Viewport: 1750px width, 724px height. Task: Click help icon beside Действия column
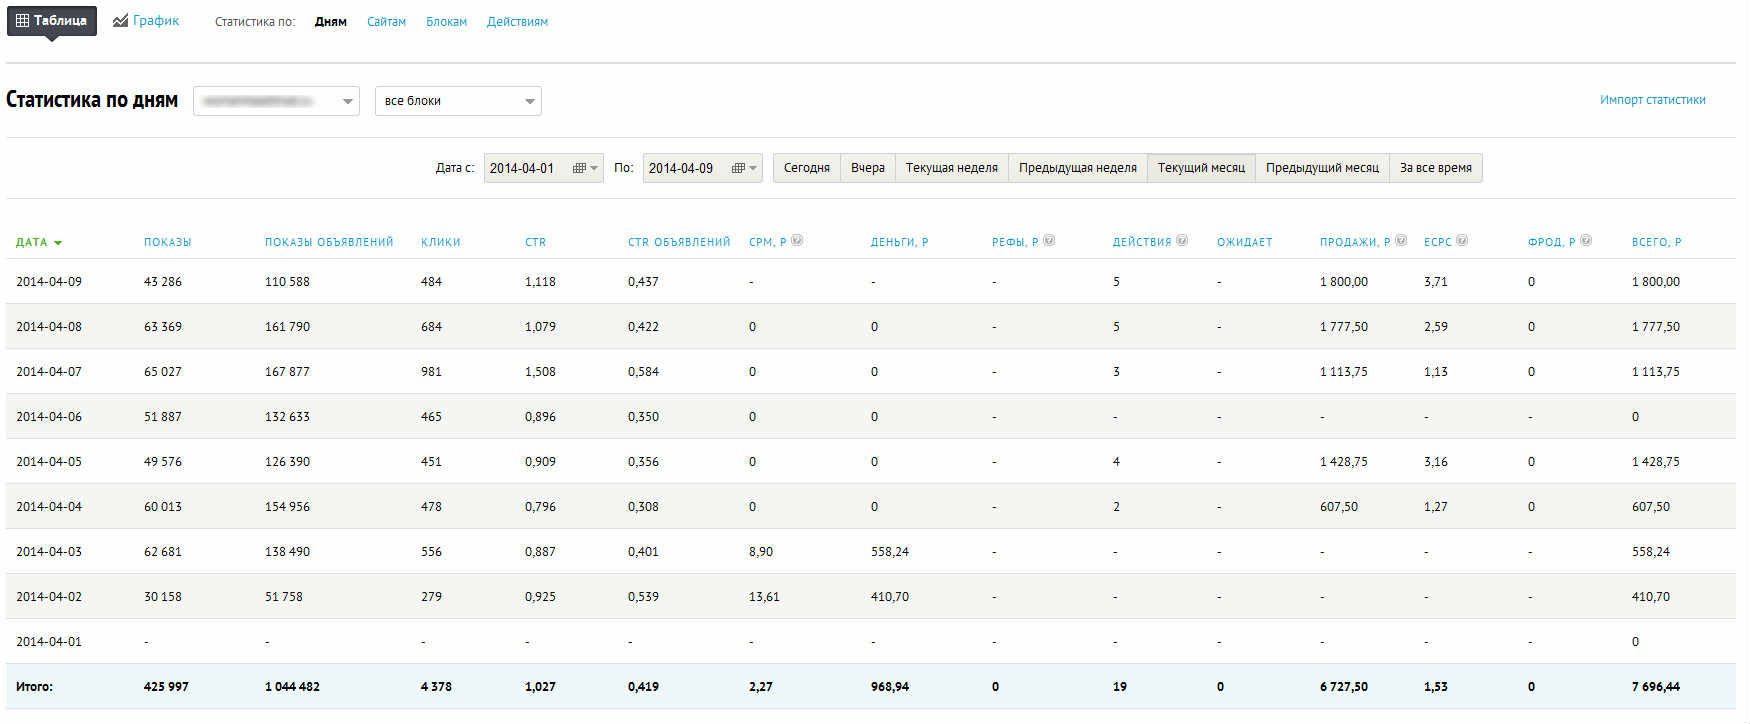1182,241
